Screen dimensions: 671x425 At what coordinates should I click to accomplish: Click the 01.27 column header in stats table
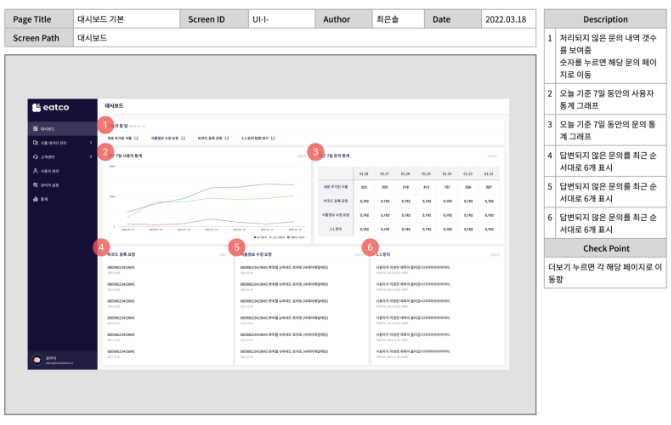pos(385,174)
